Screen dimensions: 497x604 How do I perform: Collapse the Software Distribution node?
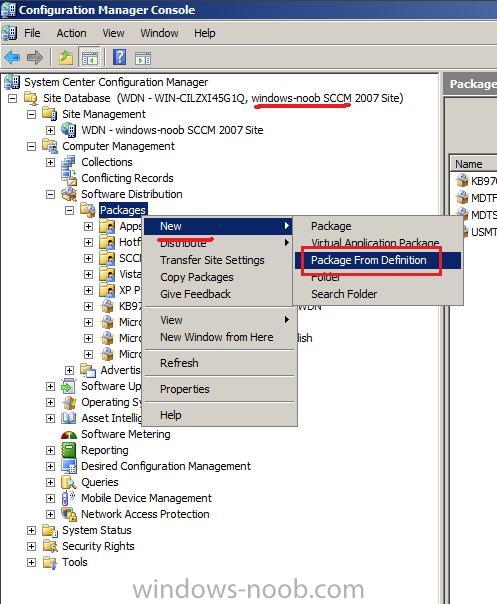[x=50, y=195]
